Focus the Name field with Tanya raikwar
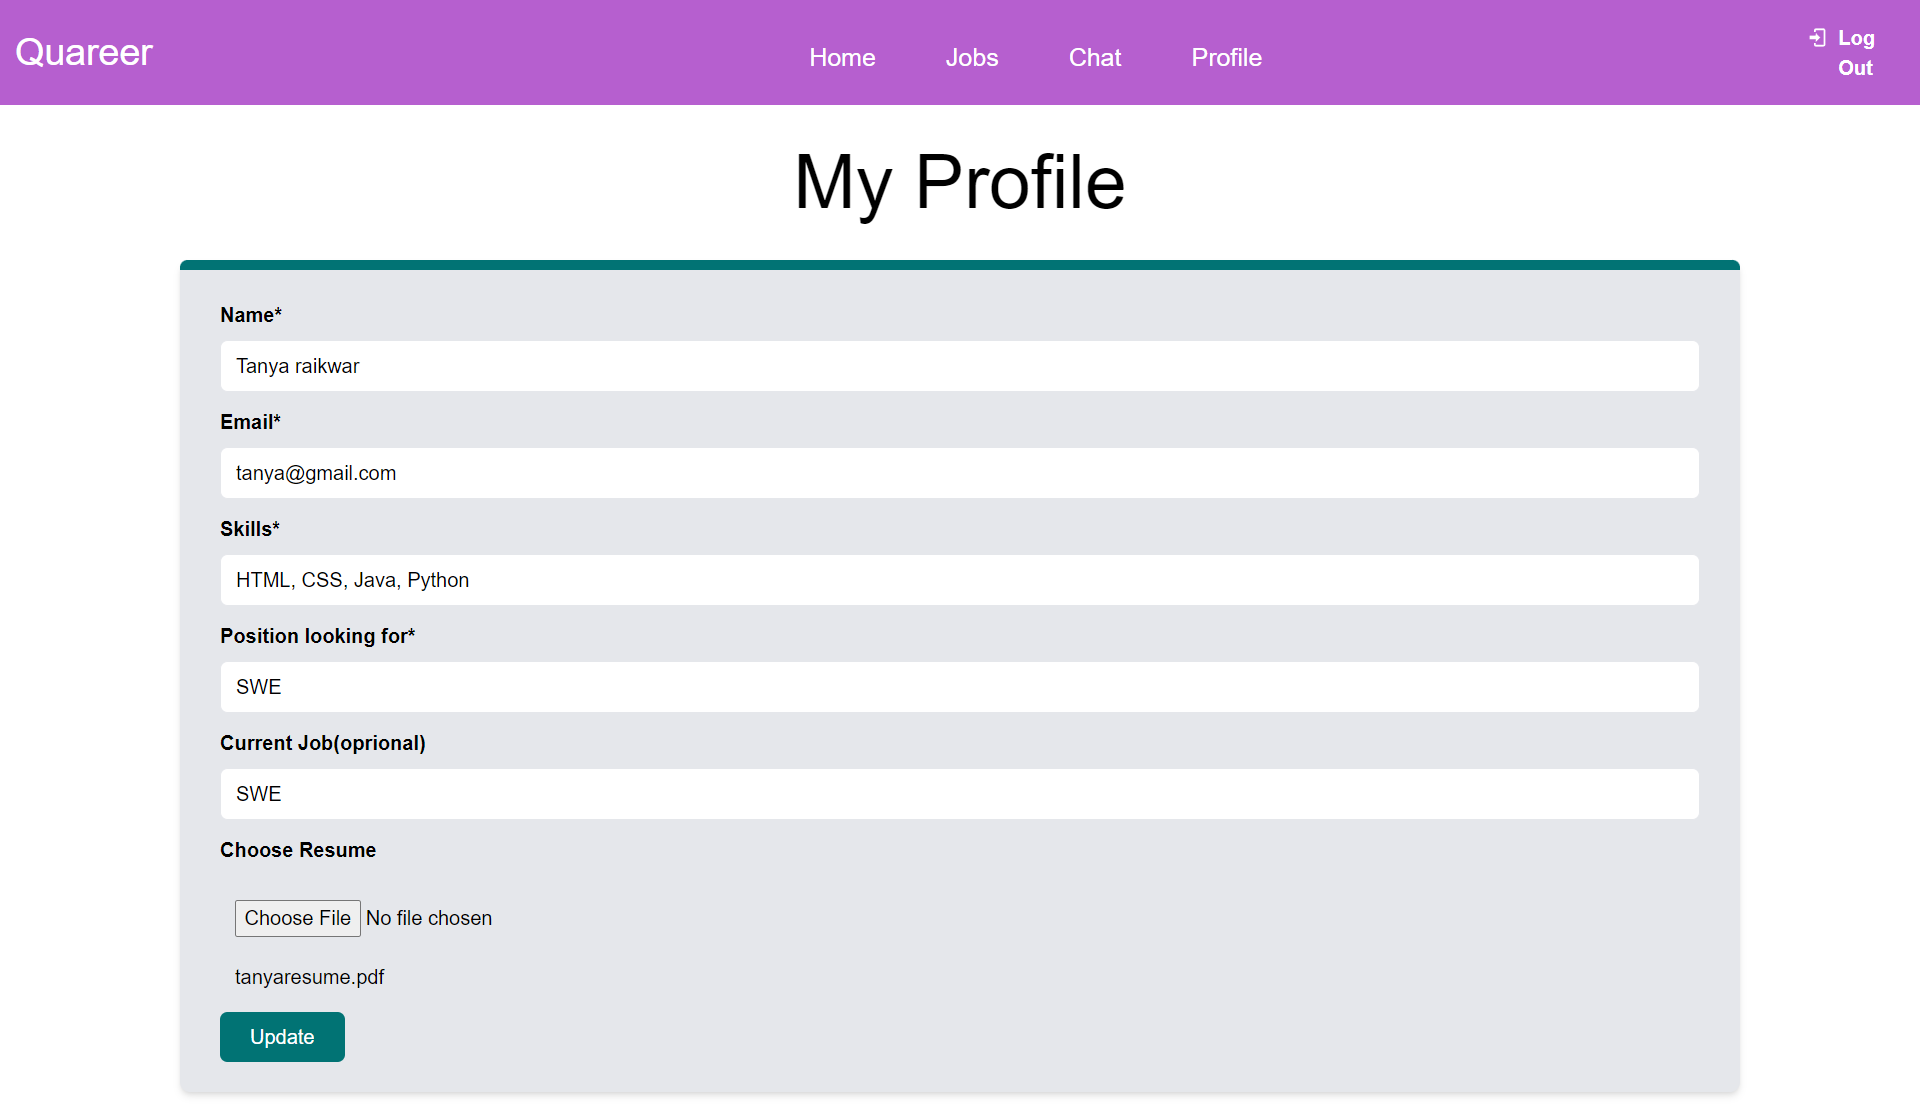The width and height of the screenshot is (1920, 1112). coord(959,366)
